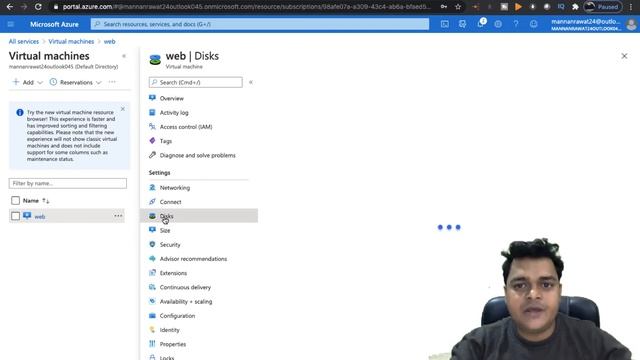This screenshot has height=360, width=640.
Task: Open Cloud Shell from the top bar
Action: coord(444,24)
